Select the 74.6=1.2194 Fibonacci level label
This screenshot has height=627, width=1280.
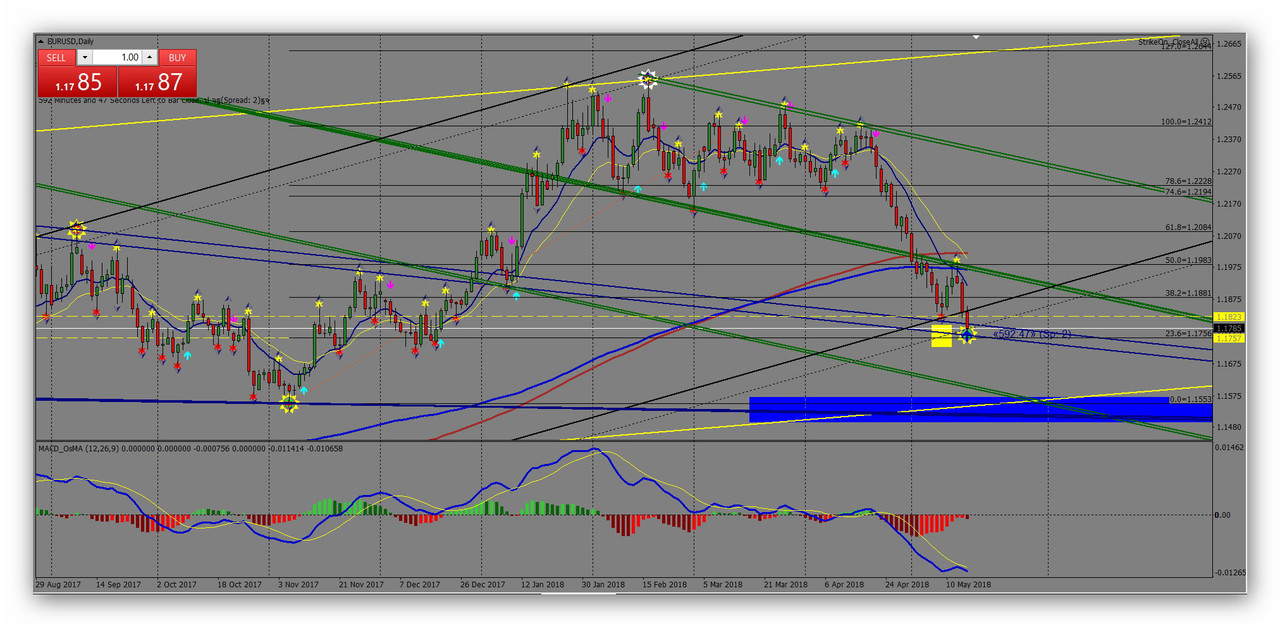(1188, 191)
